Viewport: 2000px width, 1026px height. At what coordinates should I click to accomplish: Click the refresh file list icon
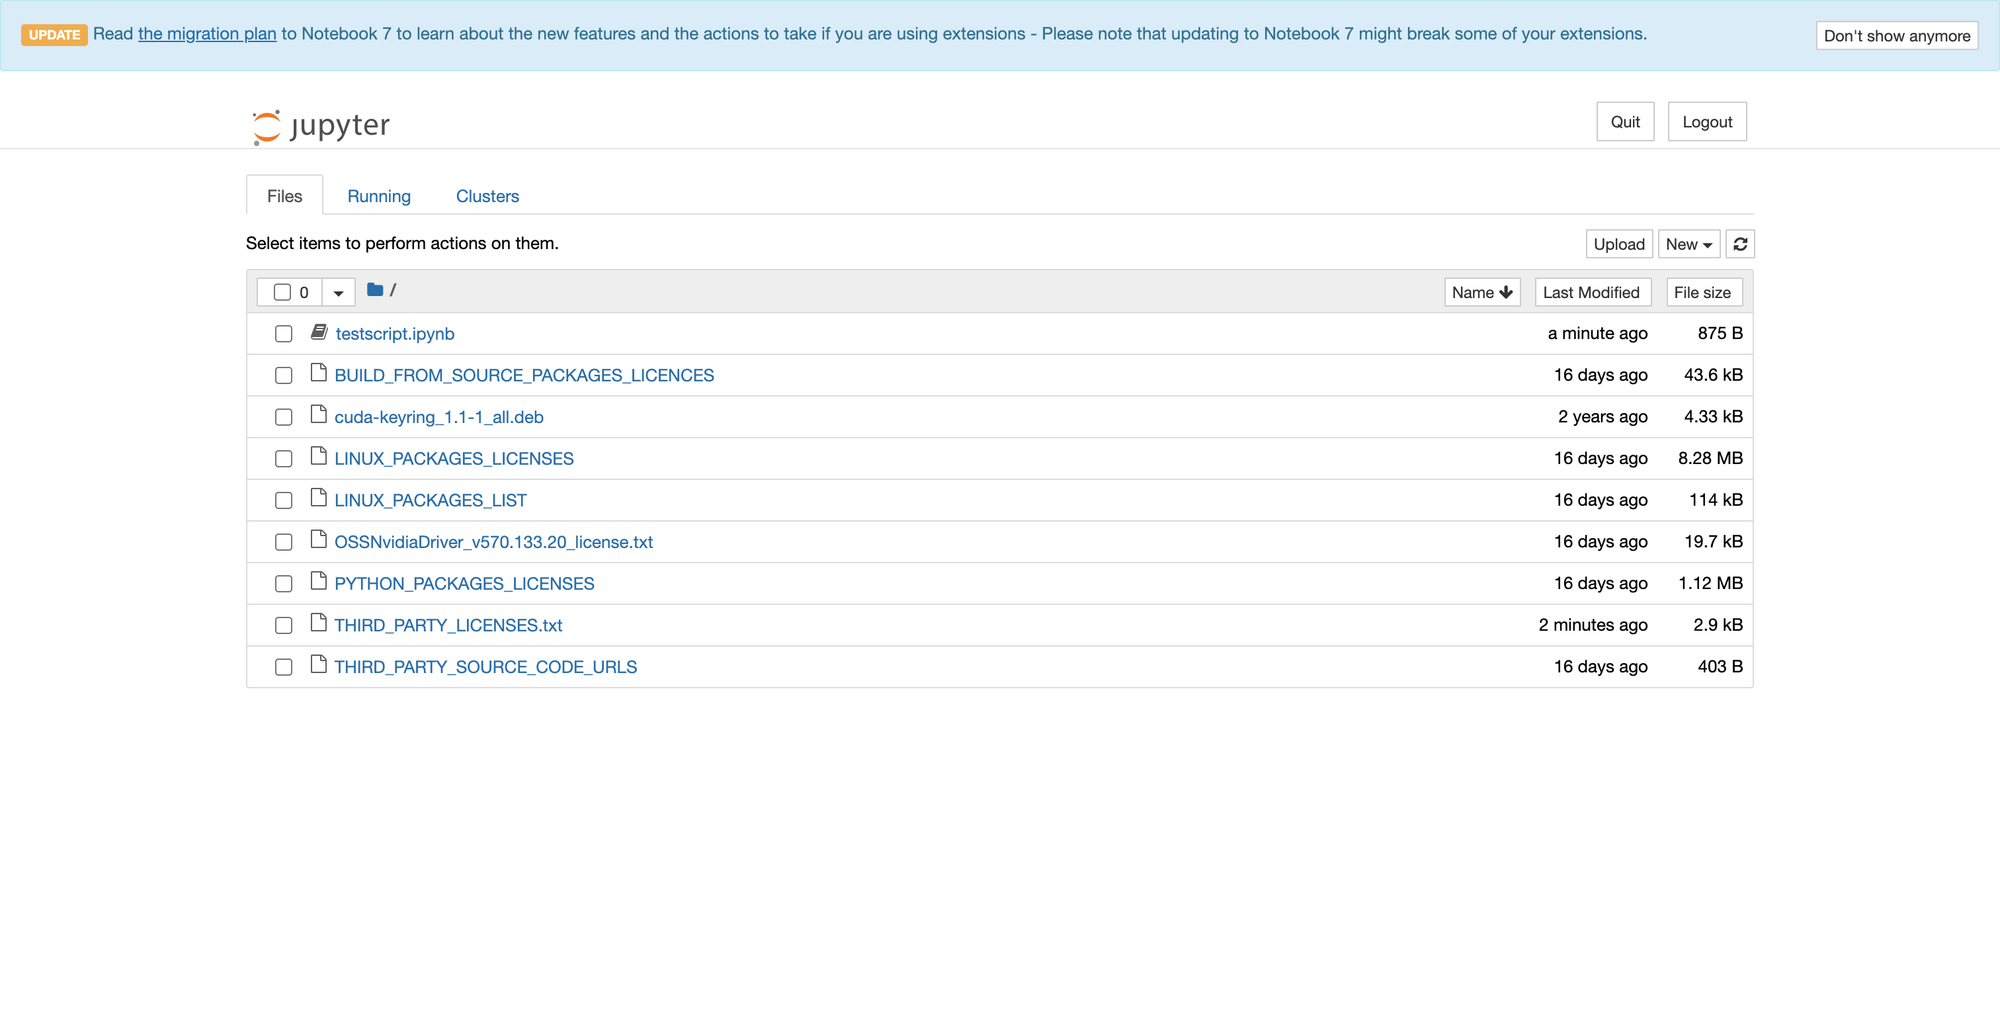1740,244
